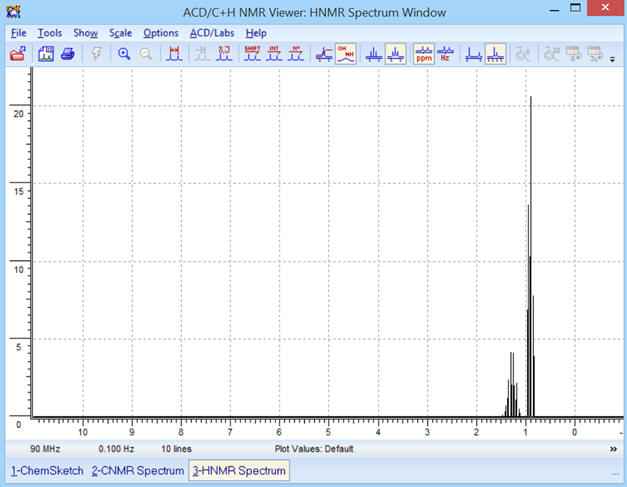Click the grayed lightning bolt icon
This screenshot has width=627, height=487.
(x=96, y=54)
